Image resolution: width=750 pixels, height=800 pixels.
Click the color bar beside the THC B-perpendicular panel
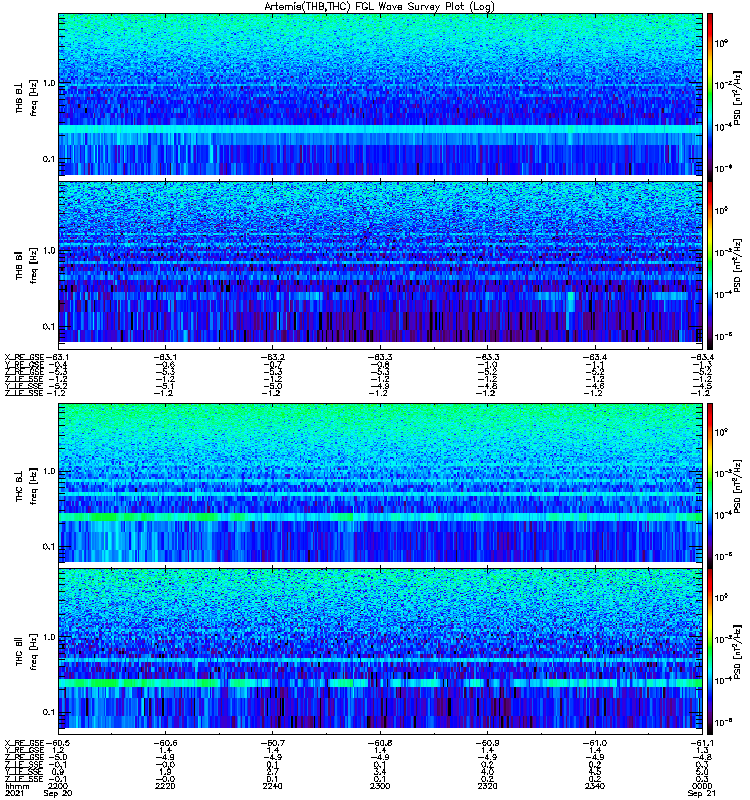coord(710,486)
